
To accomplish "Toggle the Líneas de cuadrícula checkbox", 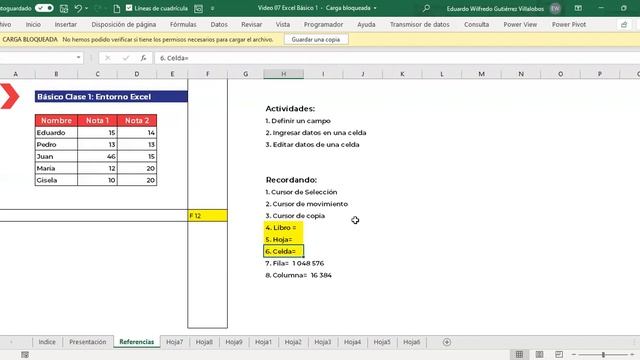I will pos(129,8).
